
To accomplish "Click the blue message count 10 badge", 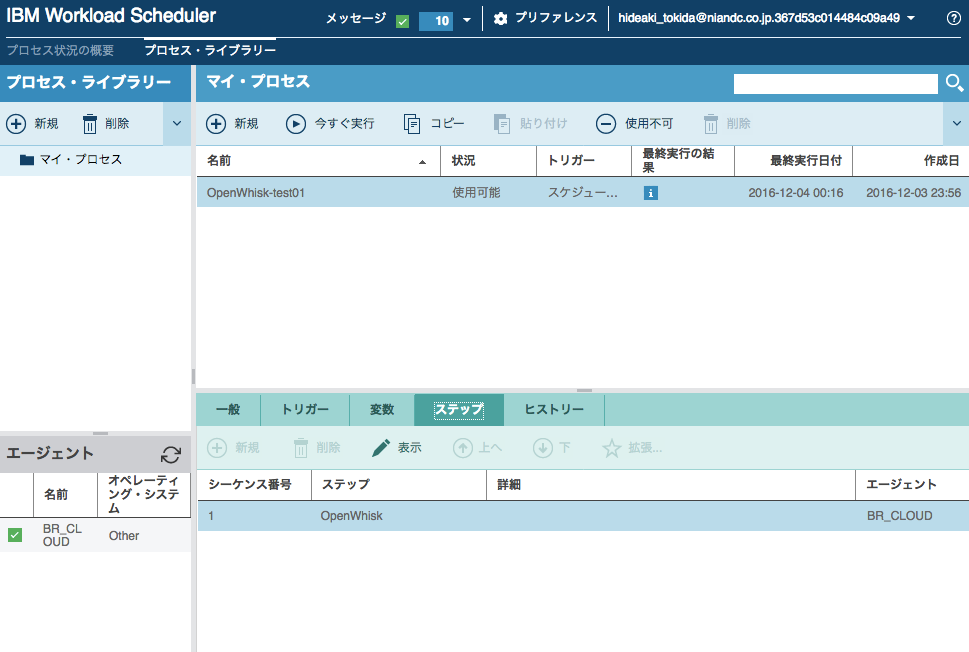I will click(x=436, y=21).
